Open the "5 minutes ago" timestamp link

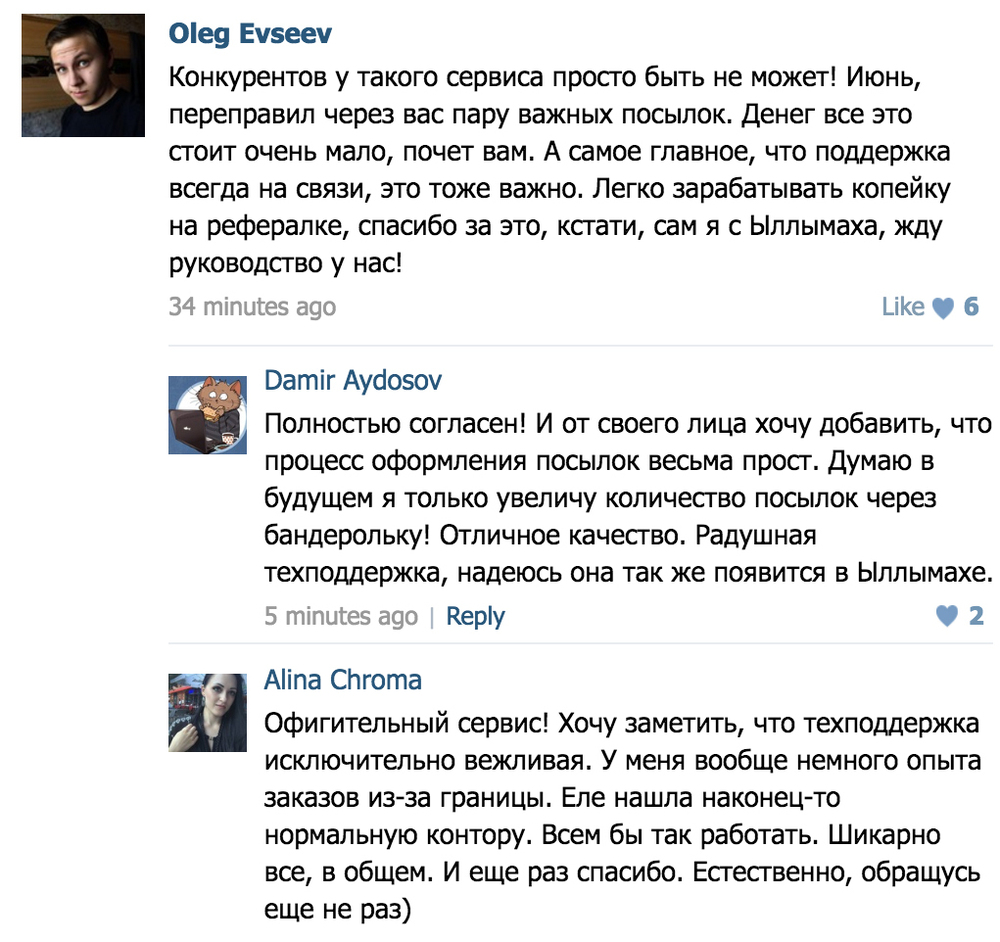340,616
